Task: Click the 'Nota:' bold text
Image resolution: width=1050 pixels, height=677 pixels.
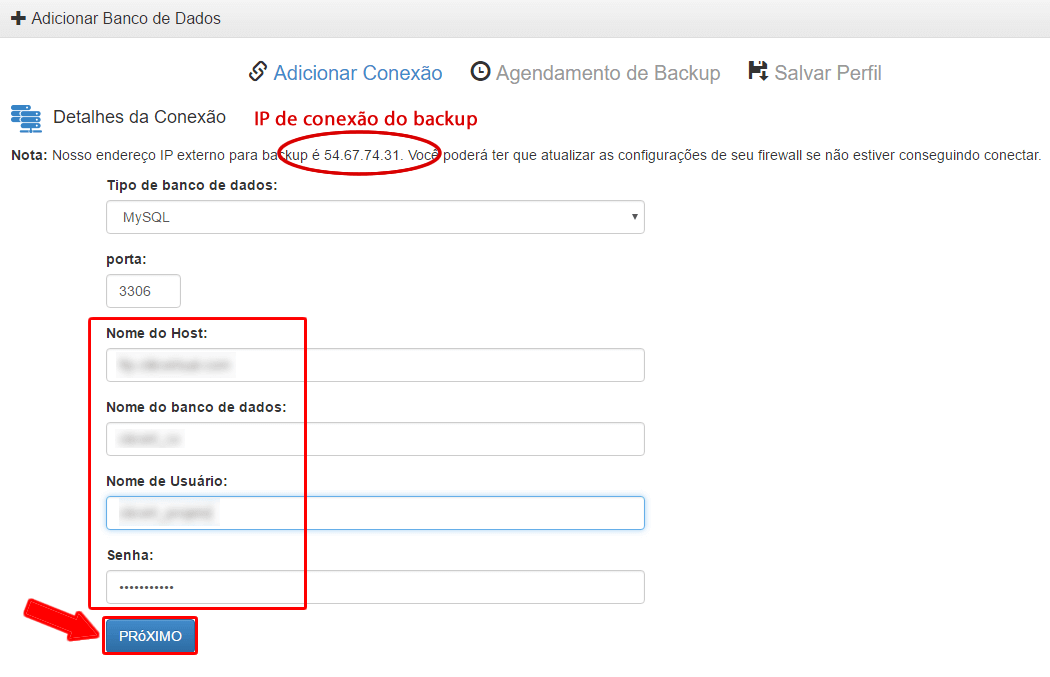Action: click(29, 155)
